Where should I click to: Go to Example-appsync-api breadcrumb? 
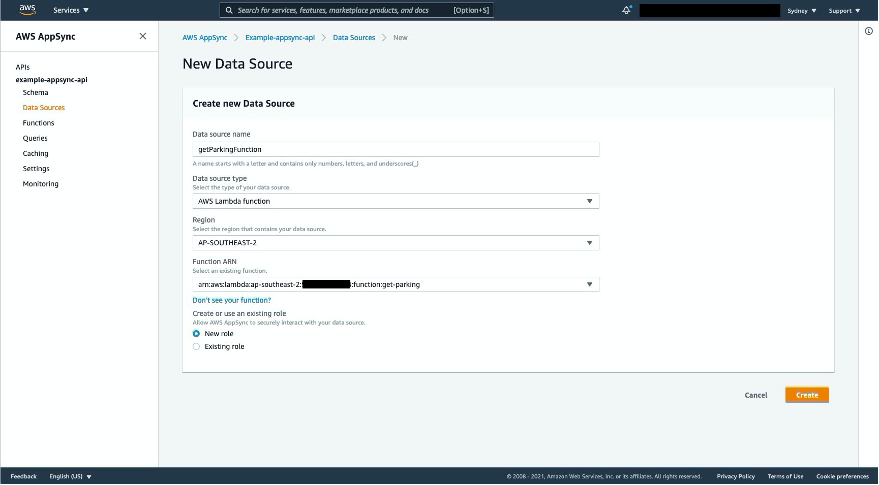pos(280,38)
